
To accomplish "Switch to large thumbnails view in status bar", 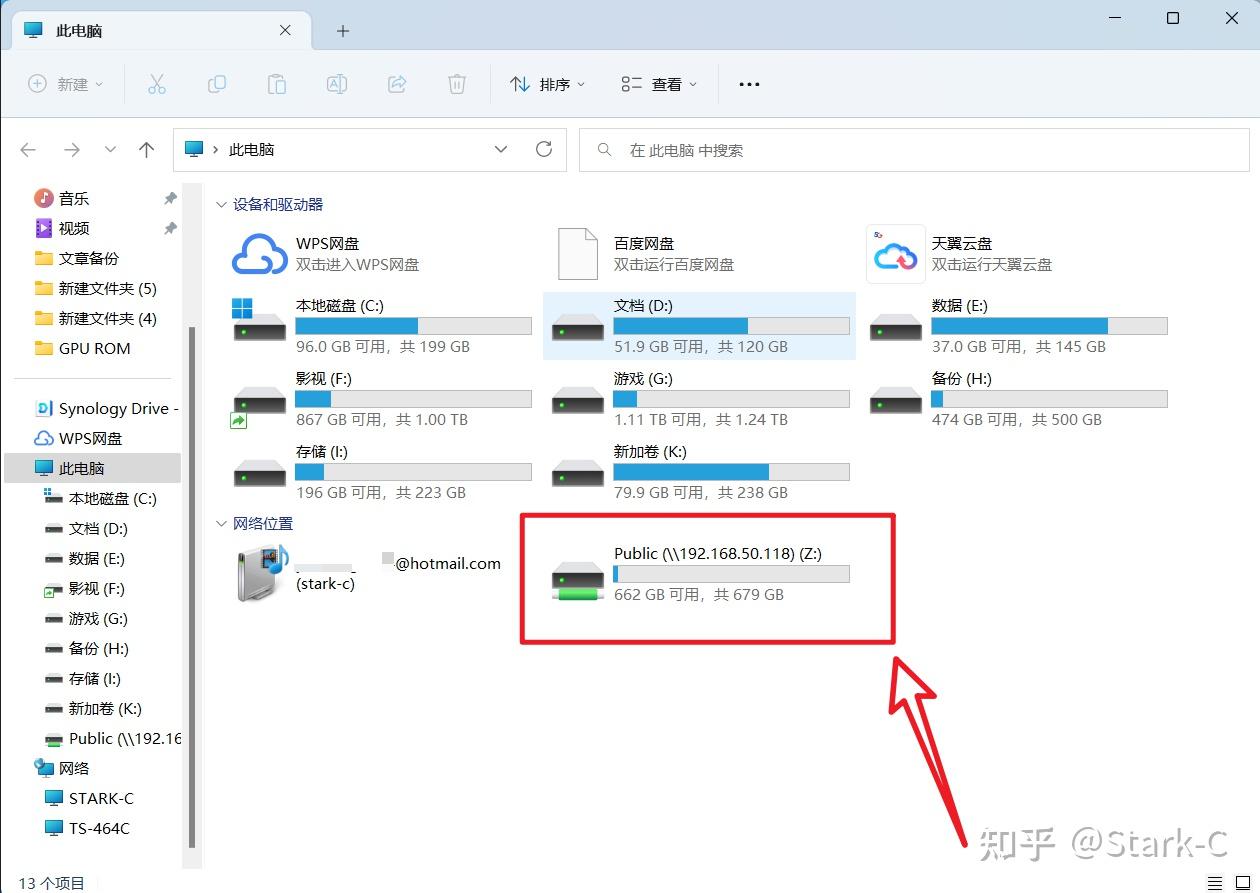I will (1242, 882).
